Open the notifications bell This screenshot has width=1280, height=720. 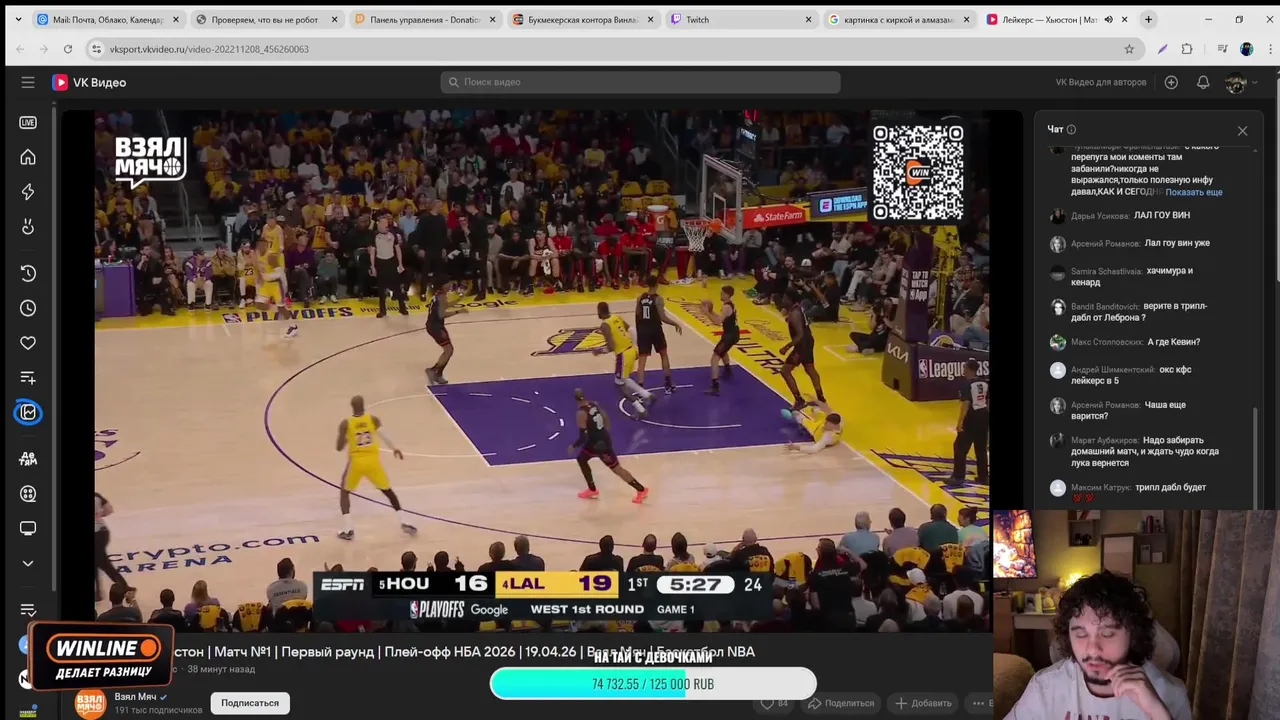(1203, 82)
